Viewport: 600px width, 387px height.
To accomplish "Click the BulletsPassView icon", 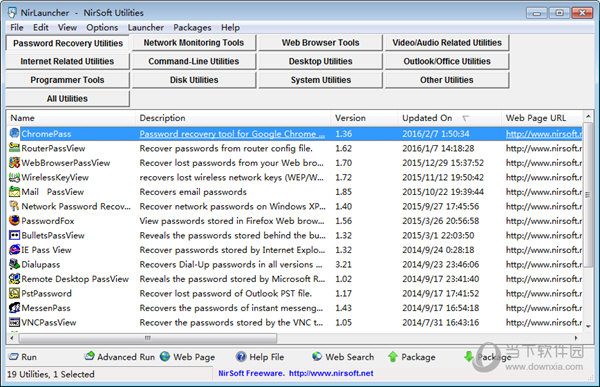I will (x=14, y=235).
